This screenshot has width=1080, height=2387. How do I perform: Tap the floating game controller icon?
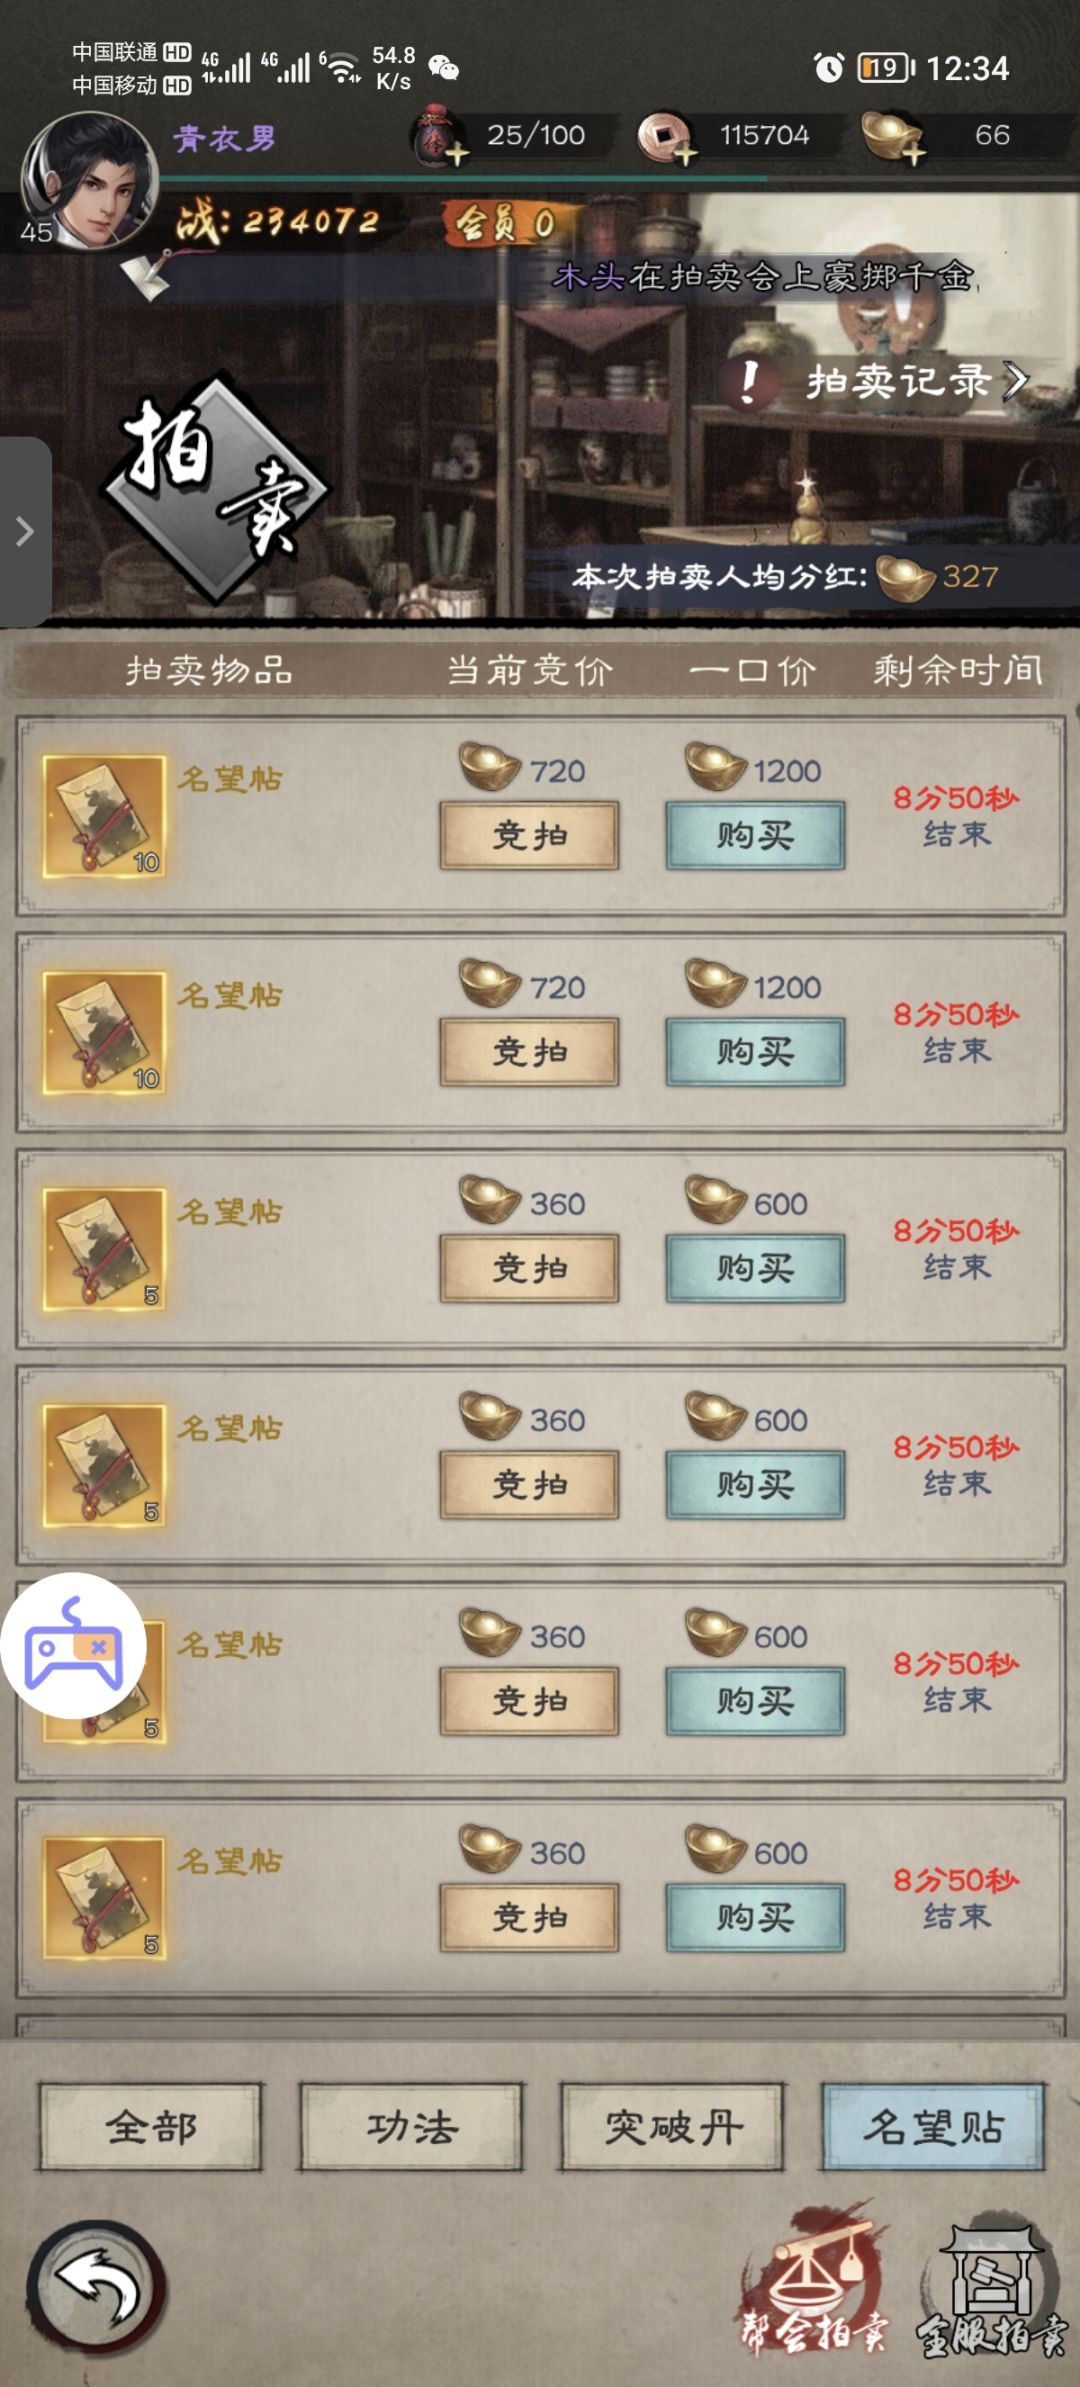[x=73, y=1646]
